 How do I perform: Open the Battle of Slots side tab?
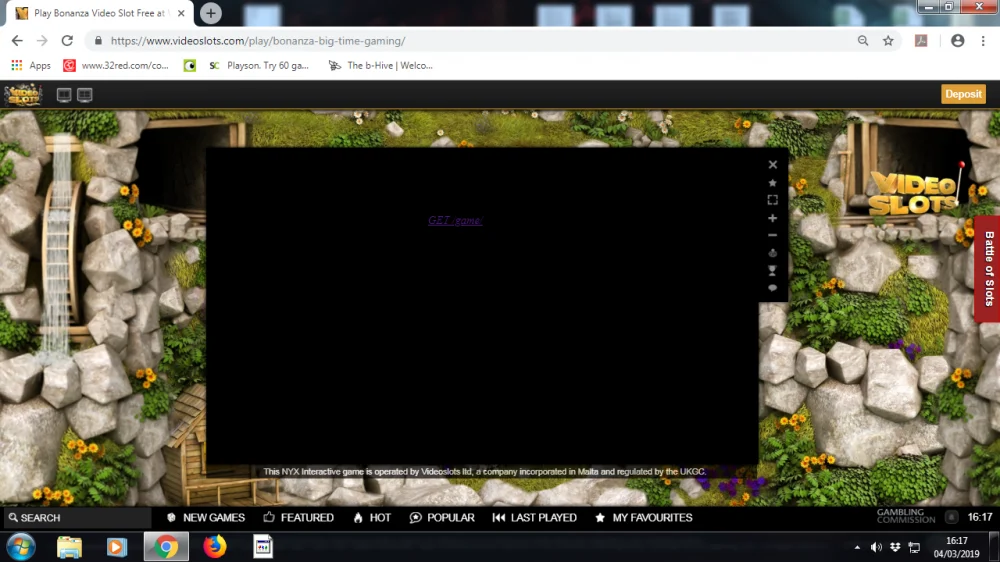pyautogui.click(x=988, y=269)
